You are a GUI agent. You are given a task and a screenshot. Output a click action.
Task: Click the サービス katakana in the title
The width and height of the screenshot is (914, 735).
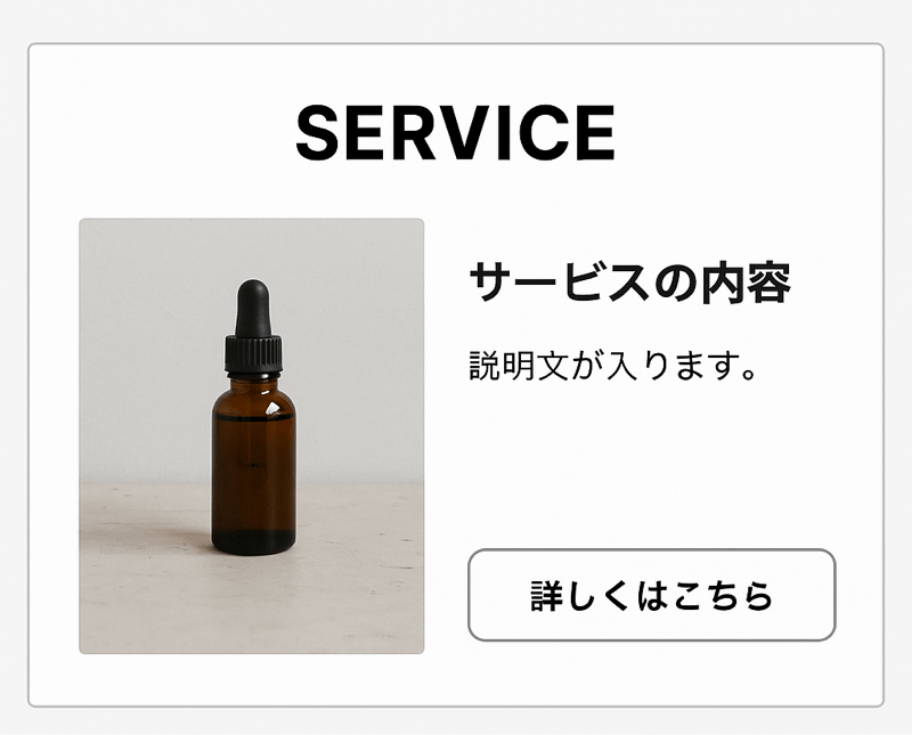pyautogui.click(x=560, y=283)
